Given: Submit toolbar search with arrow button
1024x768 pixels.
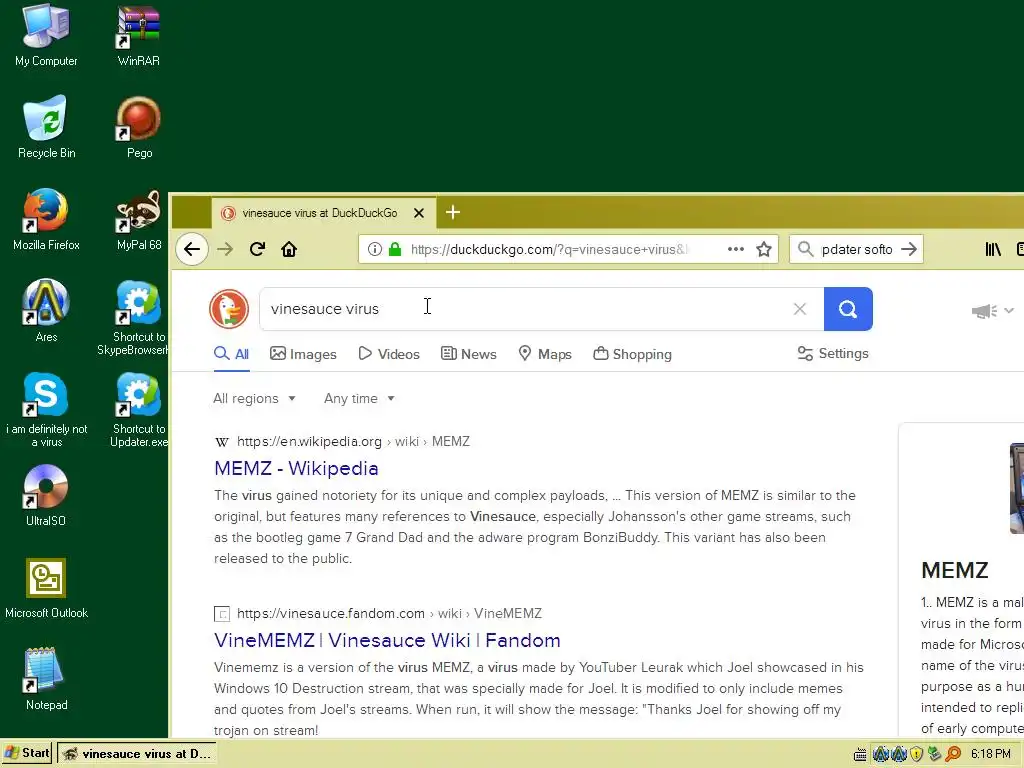Looking at the screenshot, I should pos(909,249).
